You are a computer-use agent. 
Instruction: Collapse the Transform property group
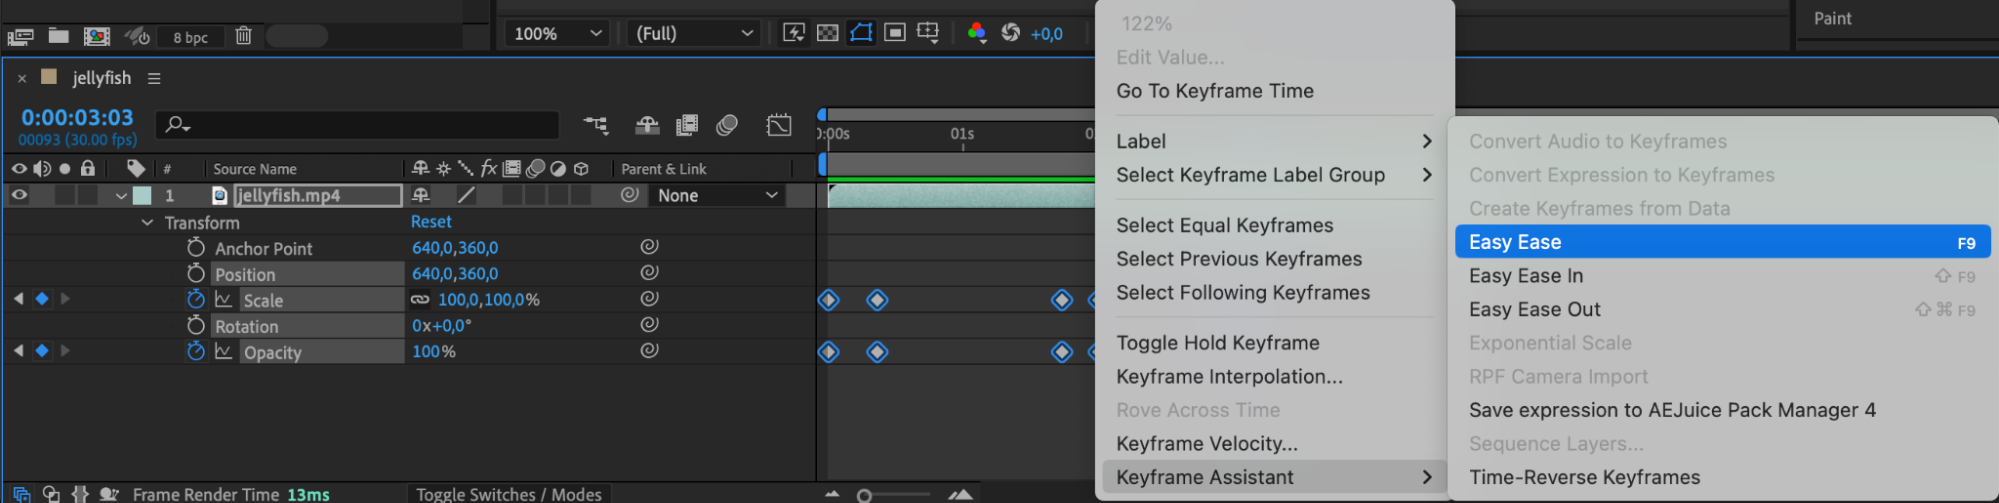click(147, 223)
